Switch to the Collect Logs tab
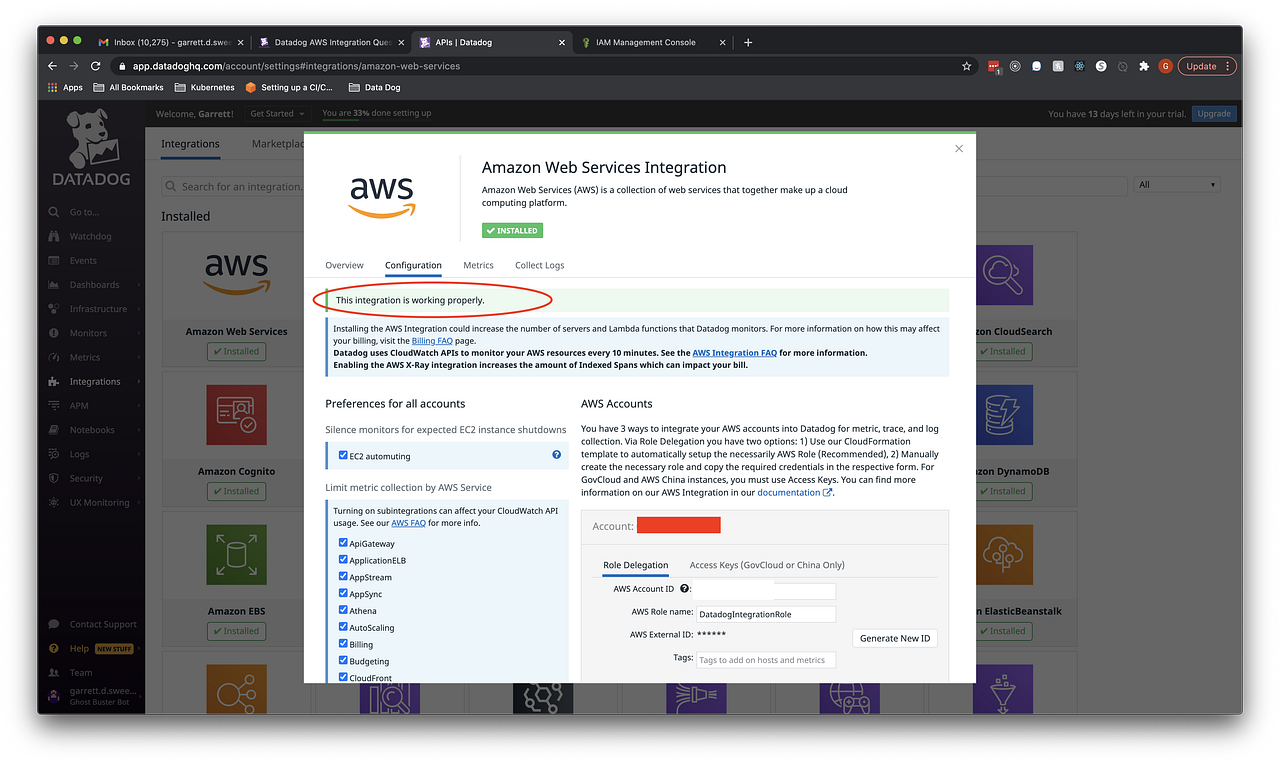This screenshot has width=1280, height=764. [x=539, y=265]
